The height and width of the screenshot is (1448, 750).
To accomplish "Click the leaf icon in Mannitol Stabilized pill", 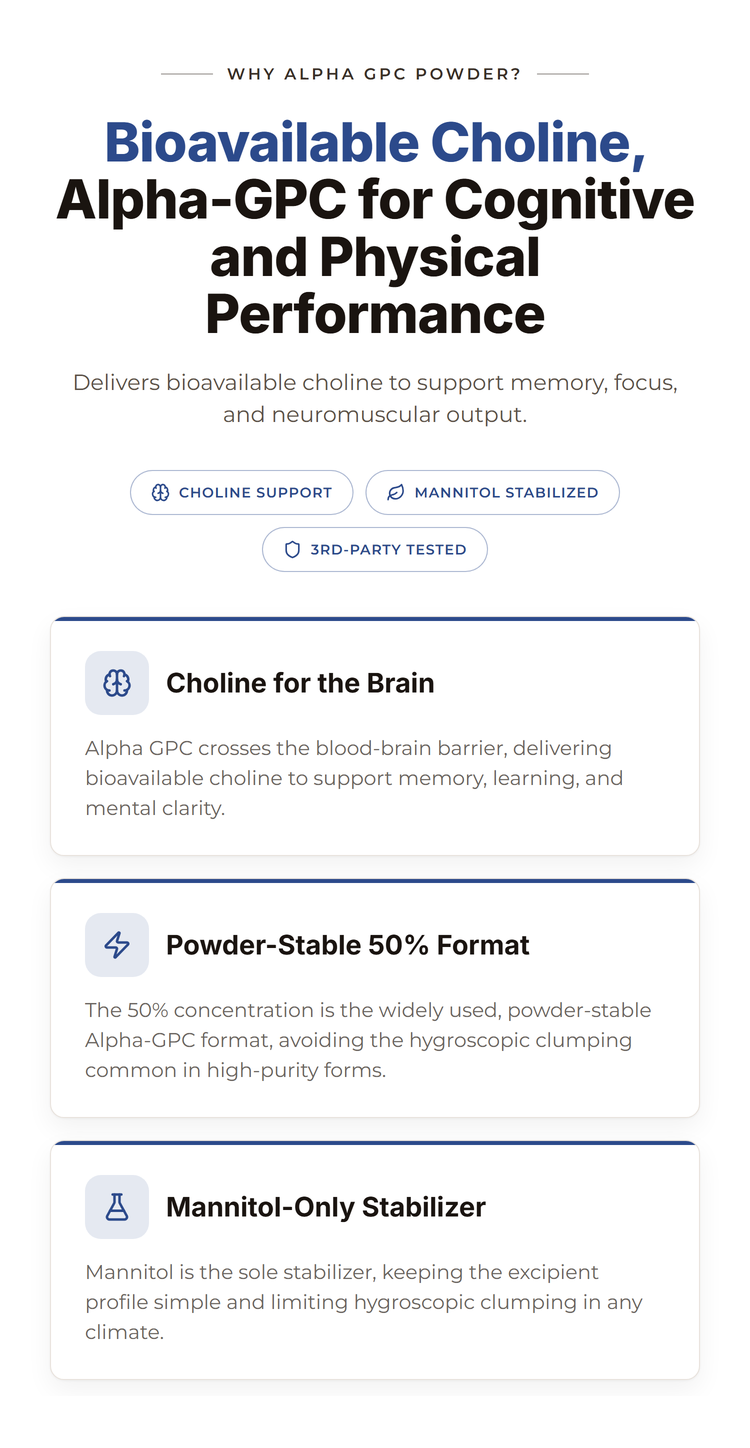I will [396, 492].
